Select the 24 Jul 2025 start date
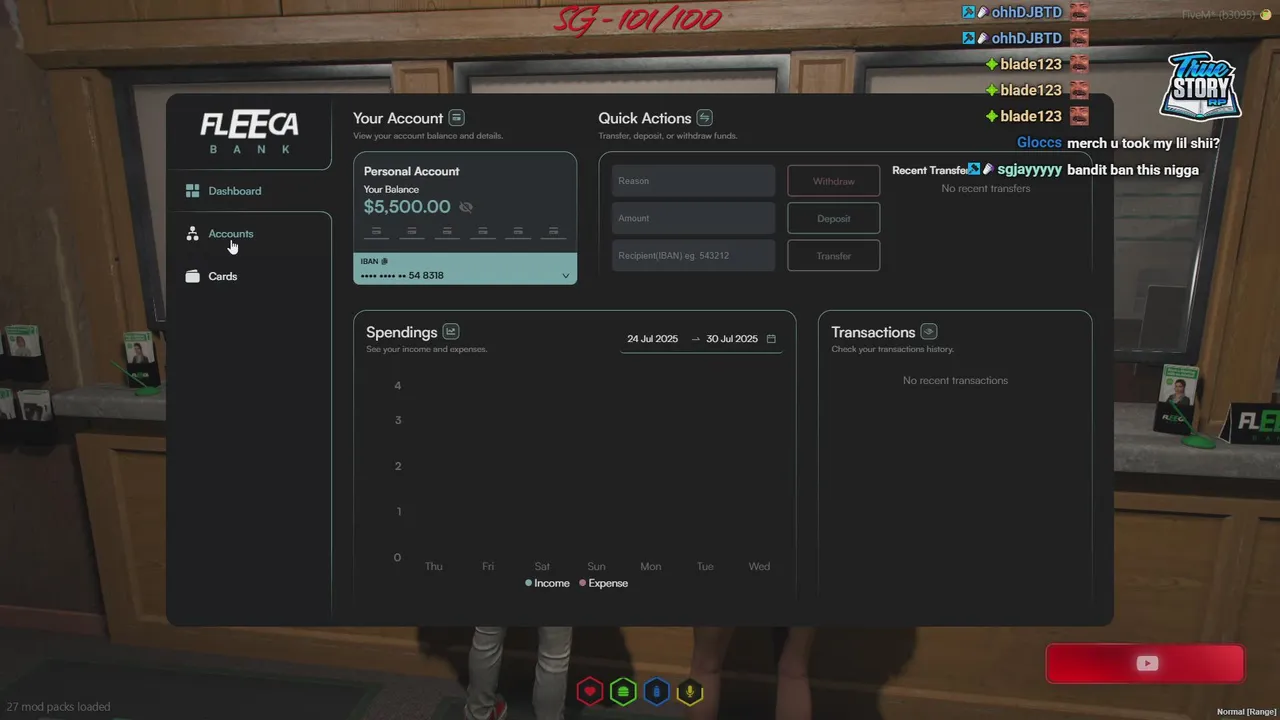The height and width of the screenshot is (720, 1280). click(x=652, y=339)
